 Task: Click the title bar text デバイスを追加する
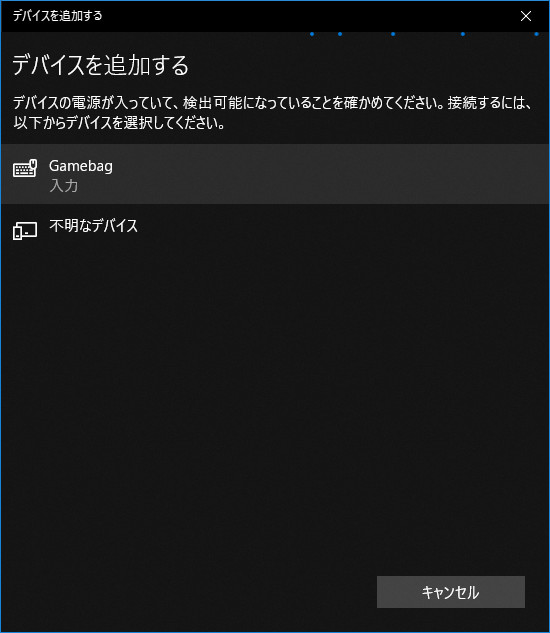click(57, 16)
